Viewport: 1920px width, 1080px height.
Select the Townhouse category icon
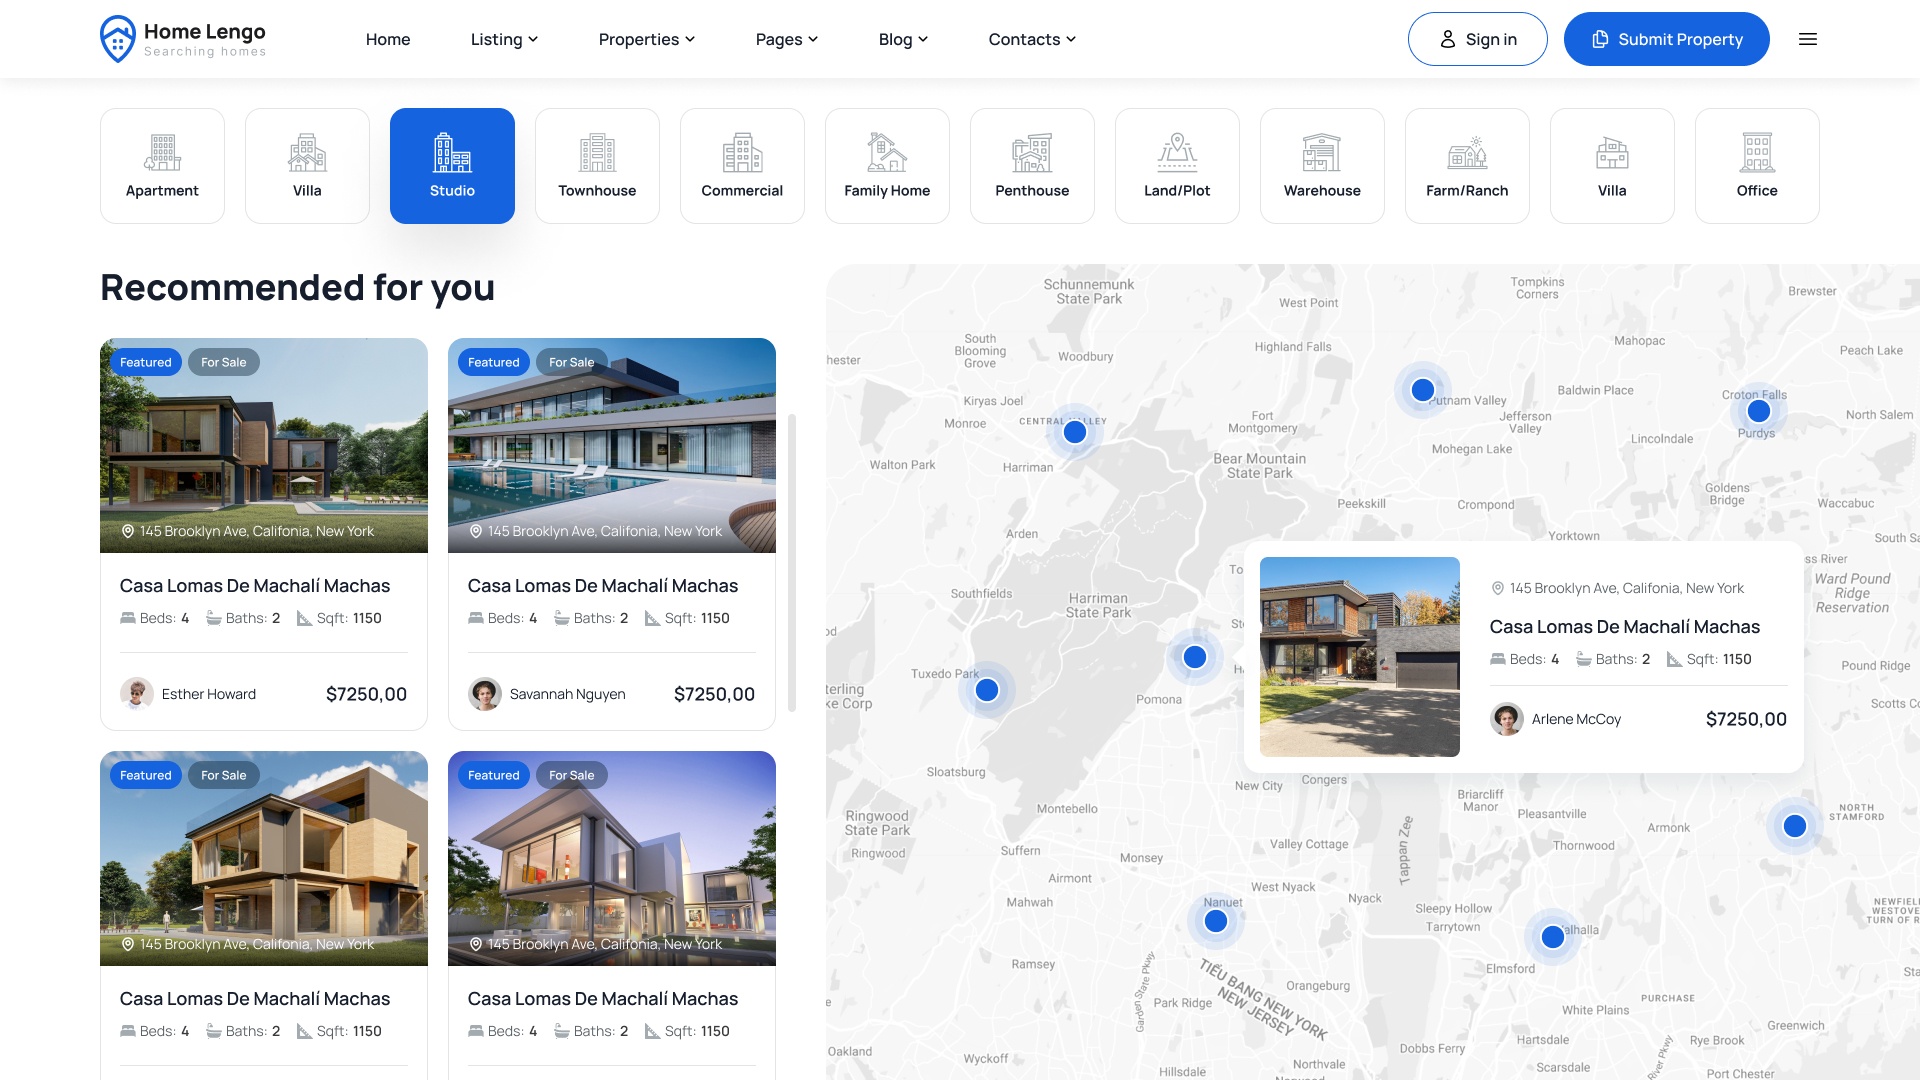point(597,153)
